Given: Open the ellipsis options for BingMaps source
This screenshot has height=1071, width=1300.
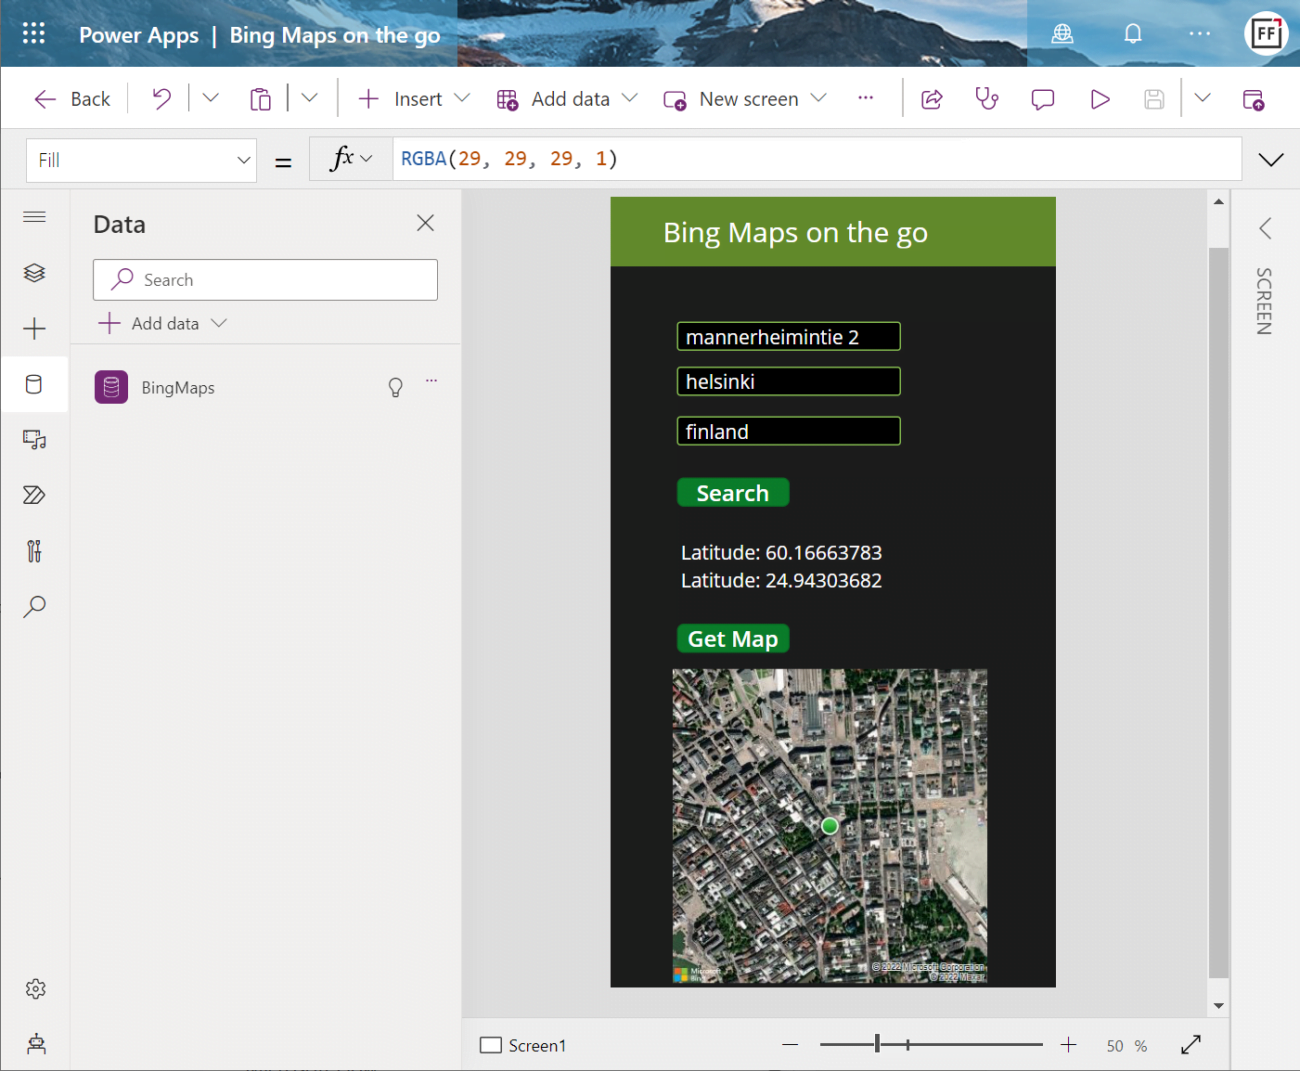Looking at the screenshot, I should [x=431, y=381].
